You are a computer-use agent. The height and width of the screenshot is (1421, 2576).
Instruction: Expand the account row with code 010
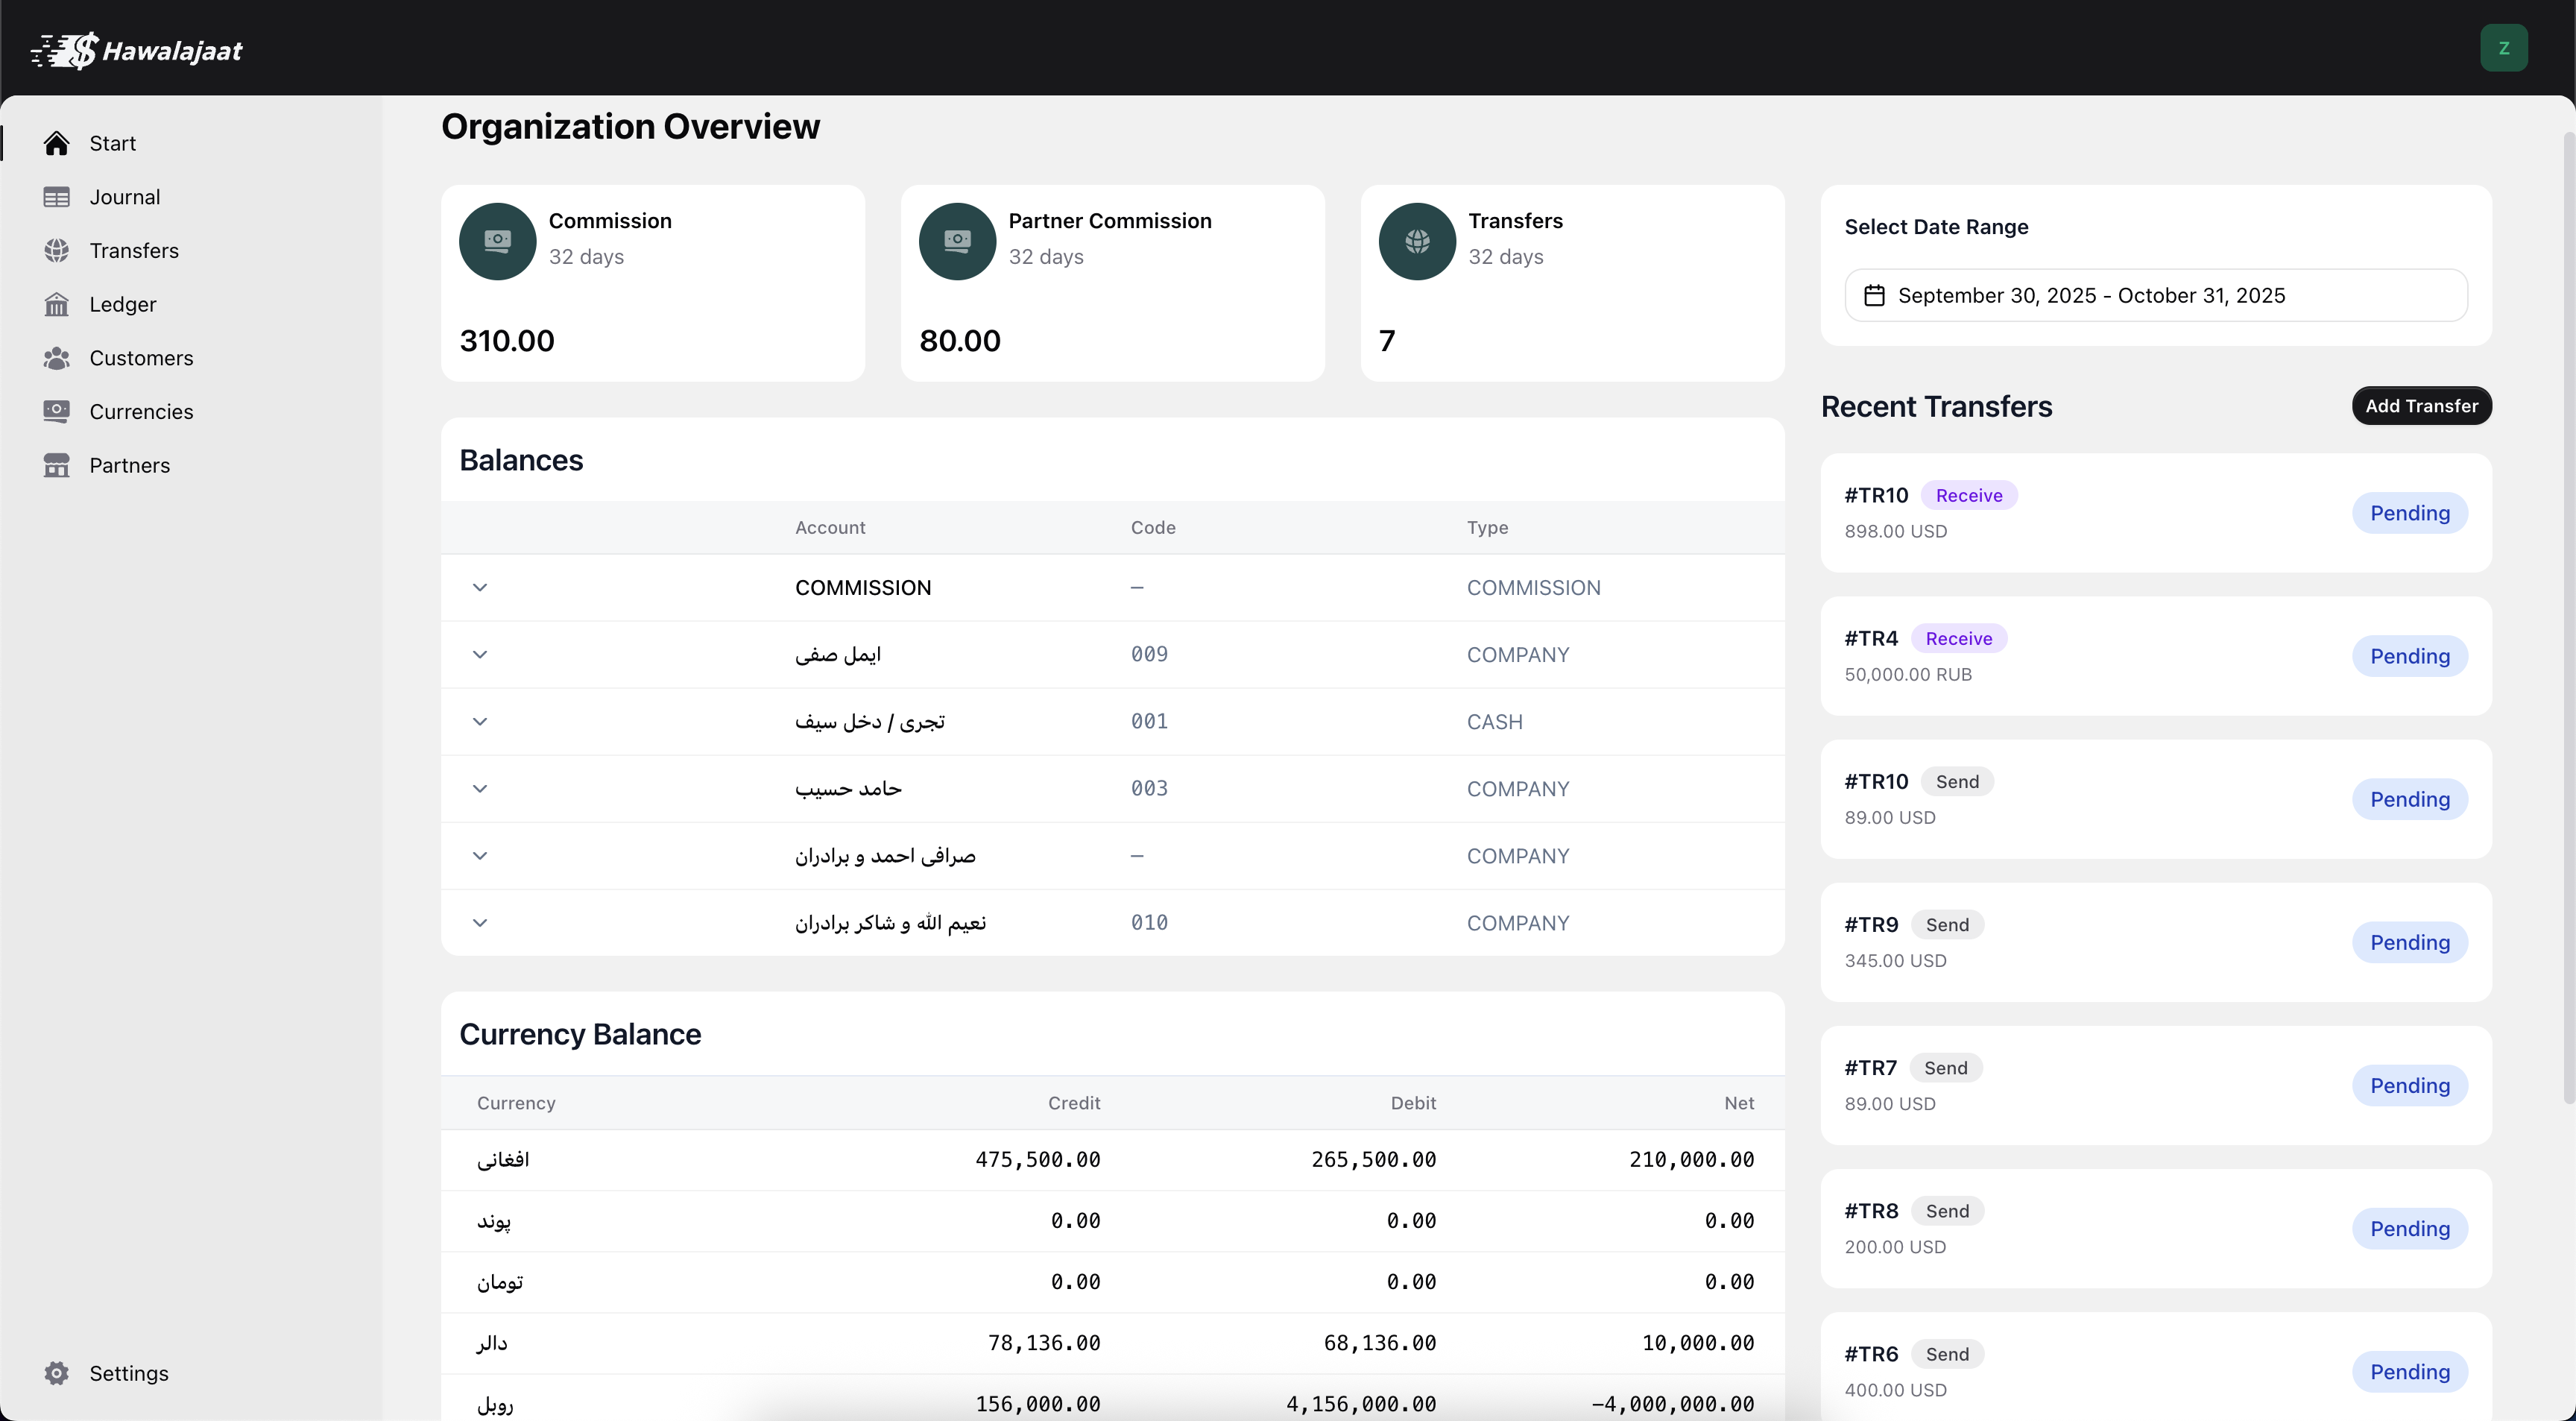pyautogui.click(x=480, y=922)
